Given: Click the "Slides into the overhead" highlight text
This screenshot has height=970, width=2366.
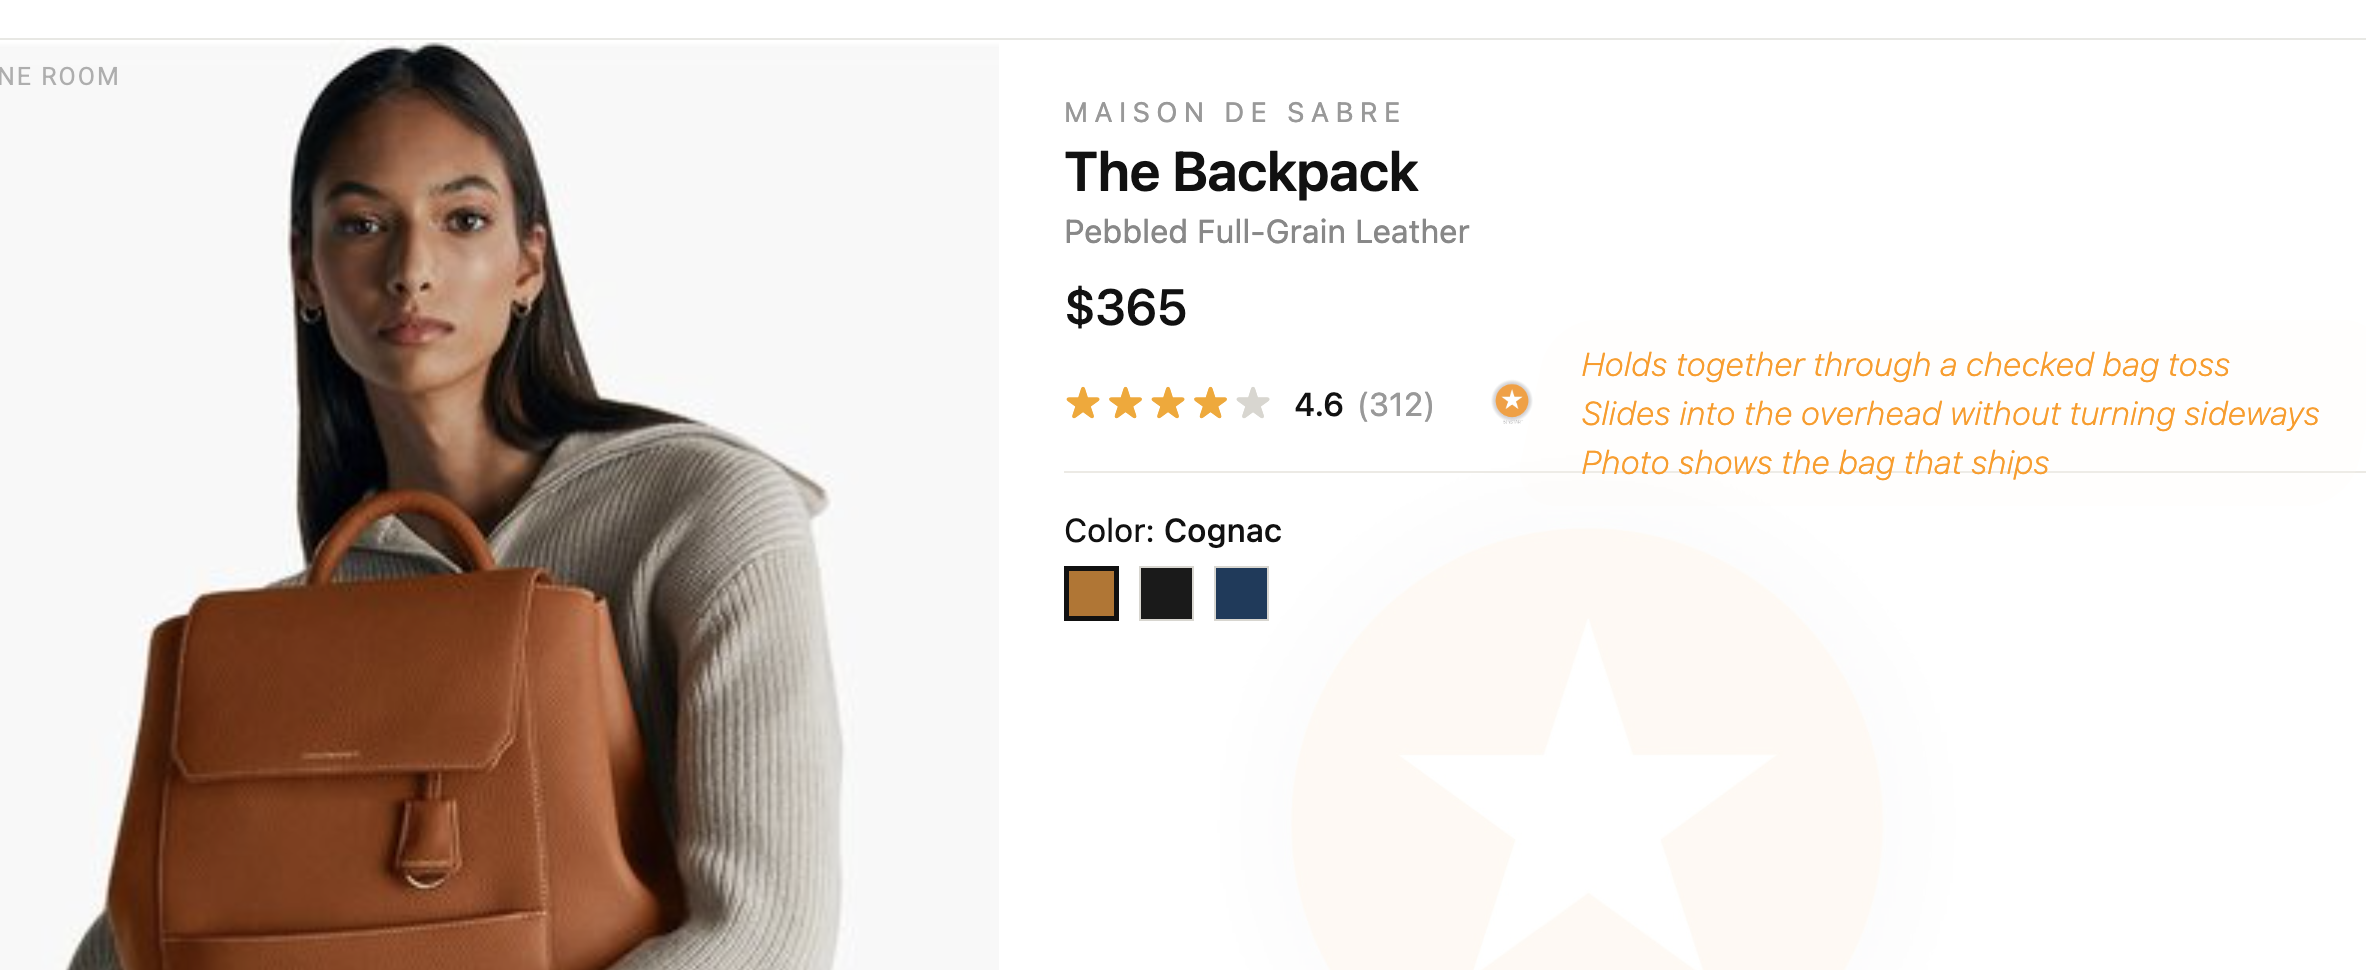Looking at the screenshot, I should tap(1950, 414).
